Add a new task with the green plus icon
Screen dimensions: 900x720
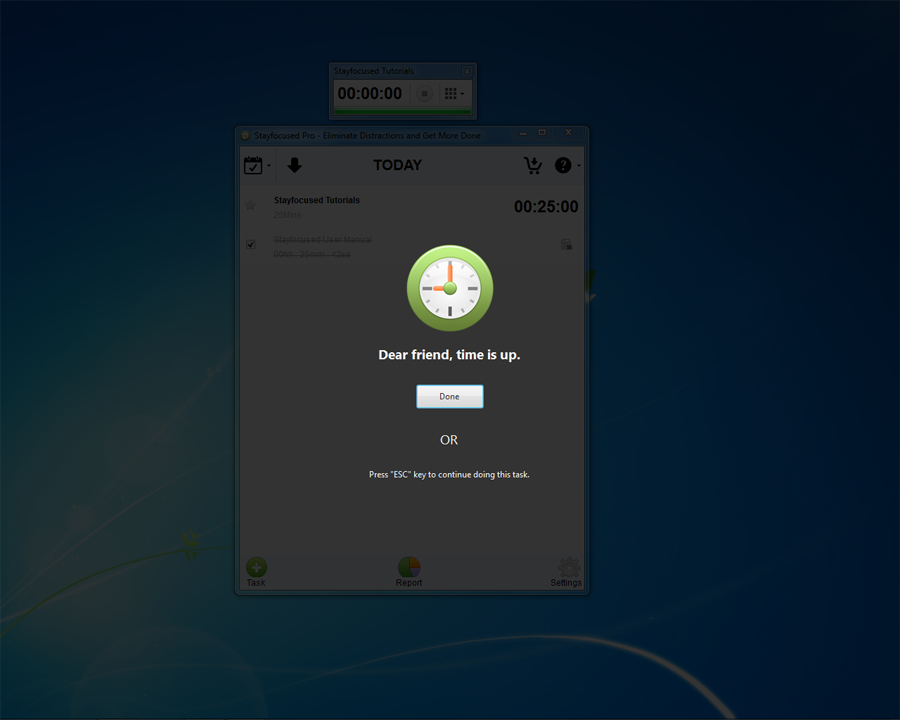coord(256,568)
